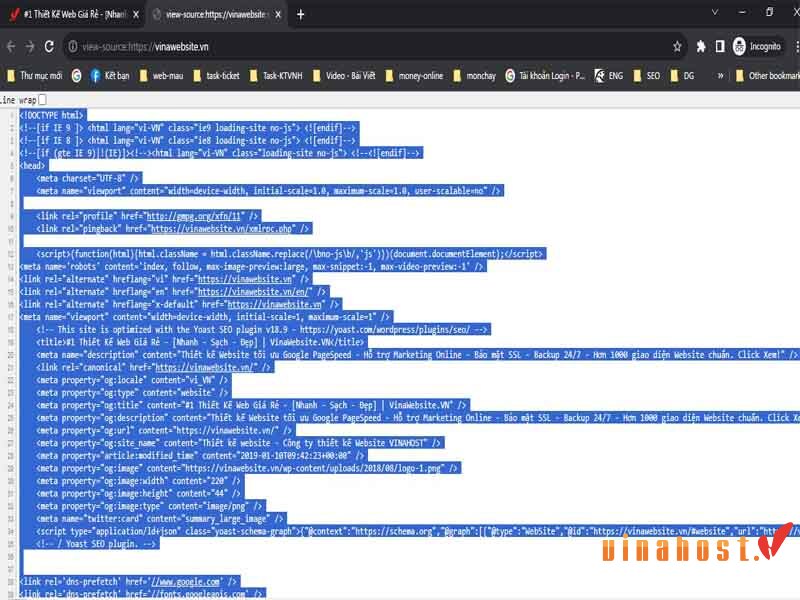Click the <!DOCTYPE html> source line
Screen dimensions: 800x600
point(51,115)
